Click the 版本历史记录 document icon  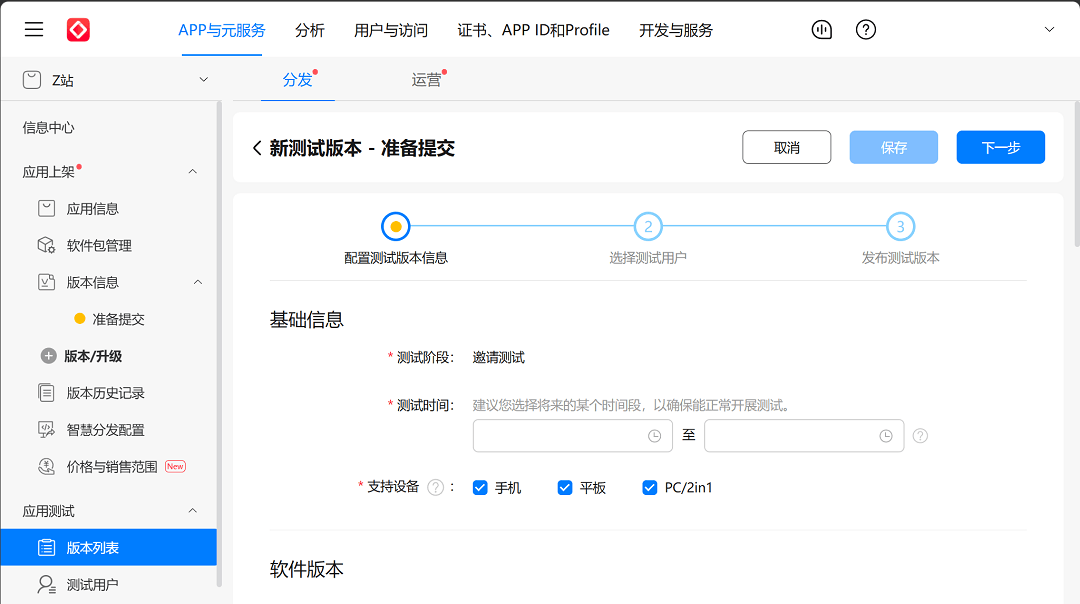(x=46, y=393)
